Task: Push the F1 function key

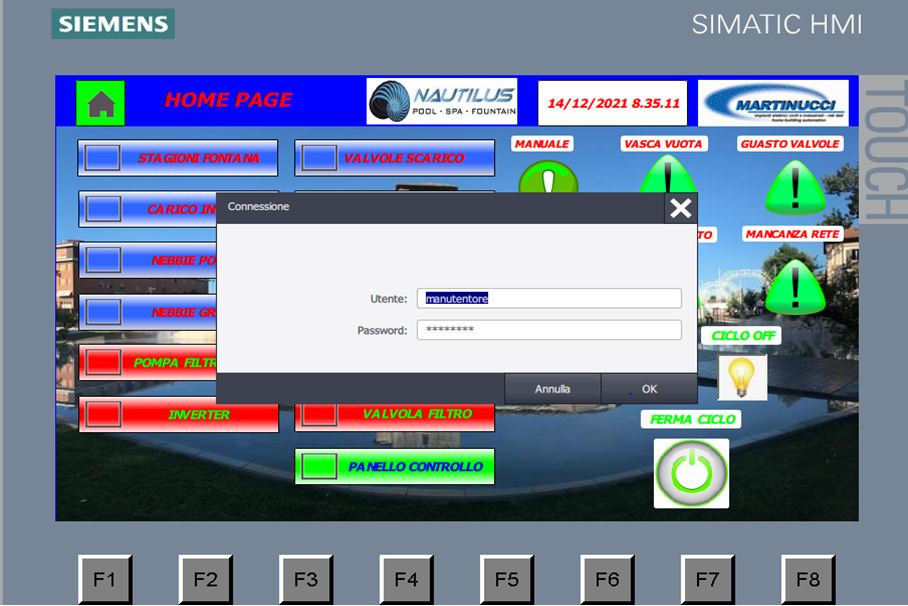Action: point(105,579)
